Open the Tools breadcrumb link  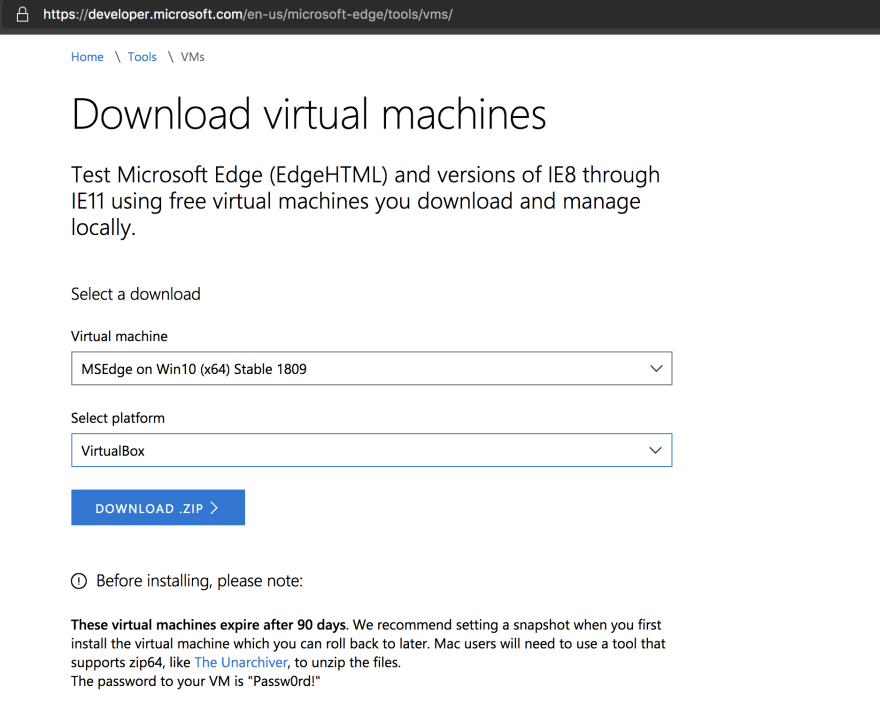(x=142, y=57)
